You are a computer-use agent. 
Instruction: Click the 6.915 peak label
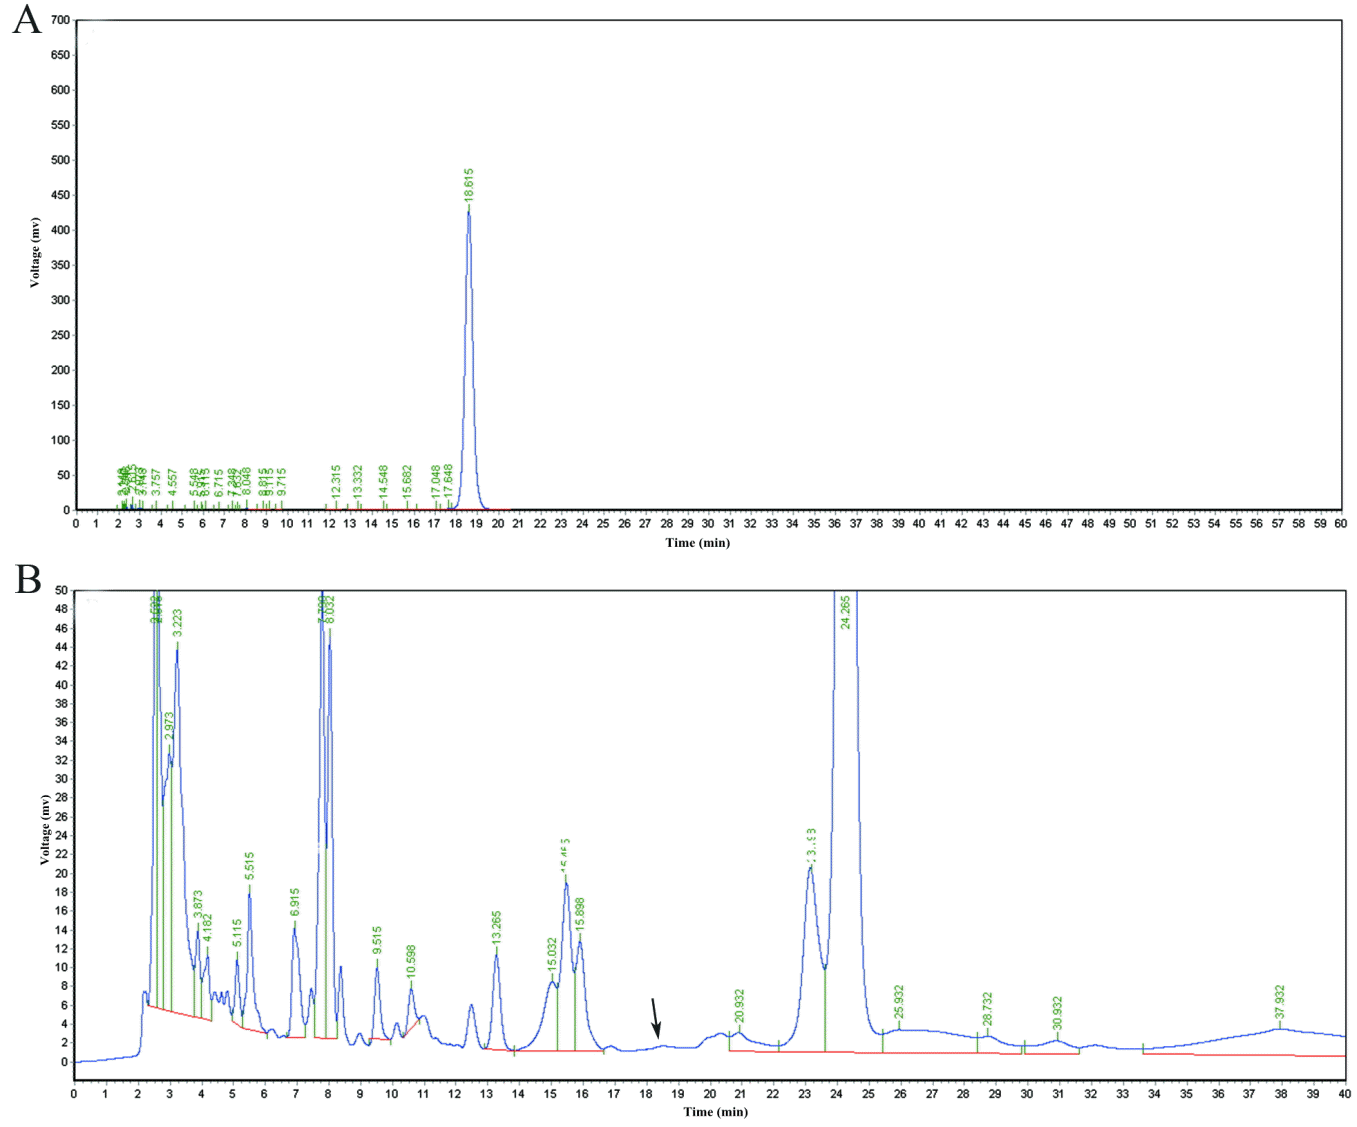coord(295,903)
